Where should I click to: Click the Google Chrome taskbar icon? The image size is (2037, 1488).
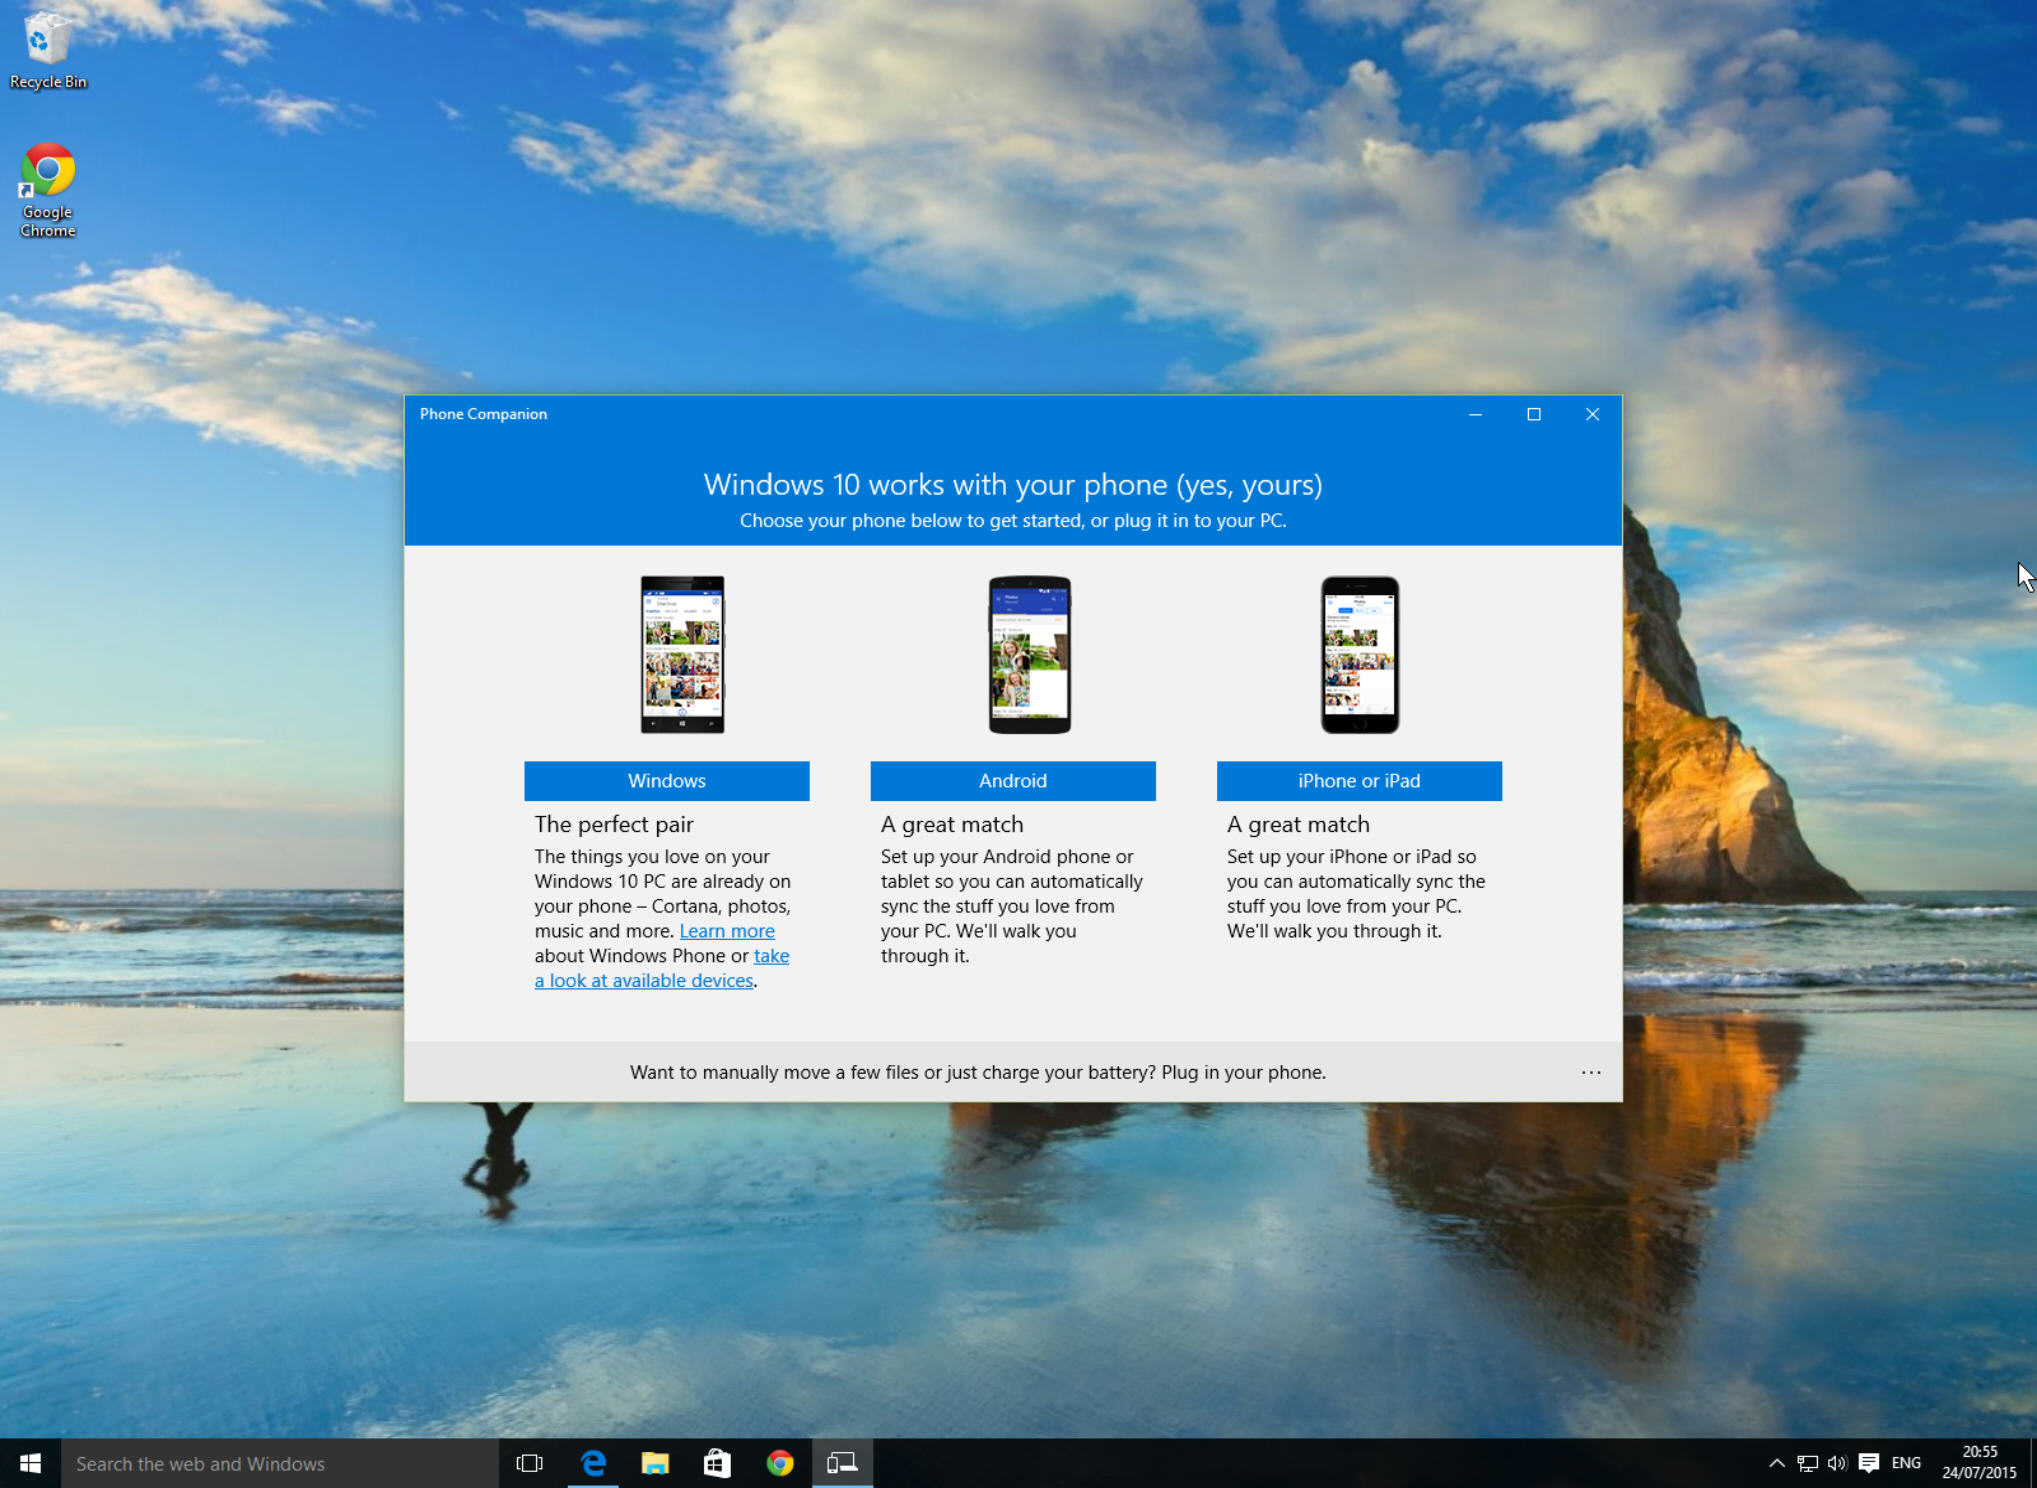pyautogui.click(x=778, y=1460)
